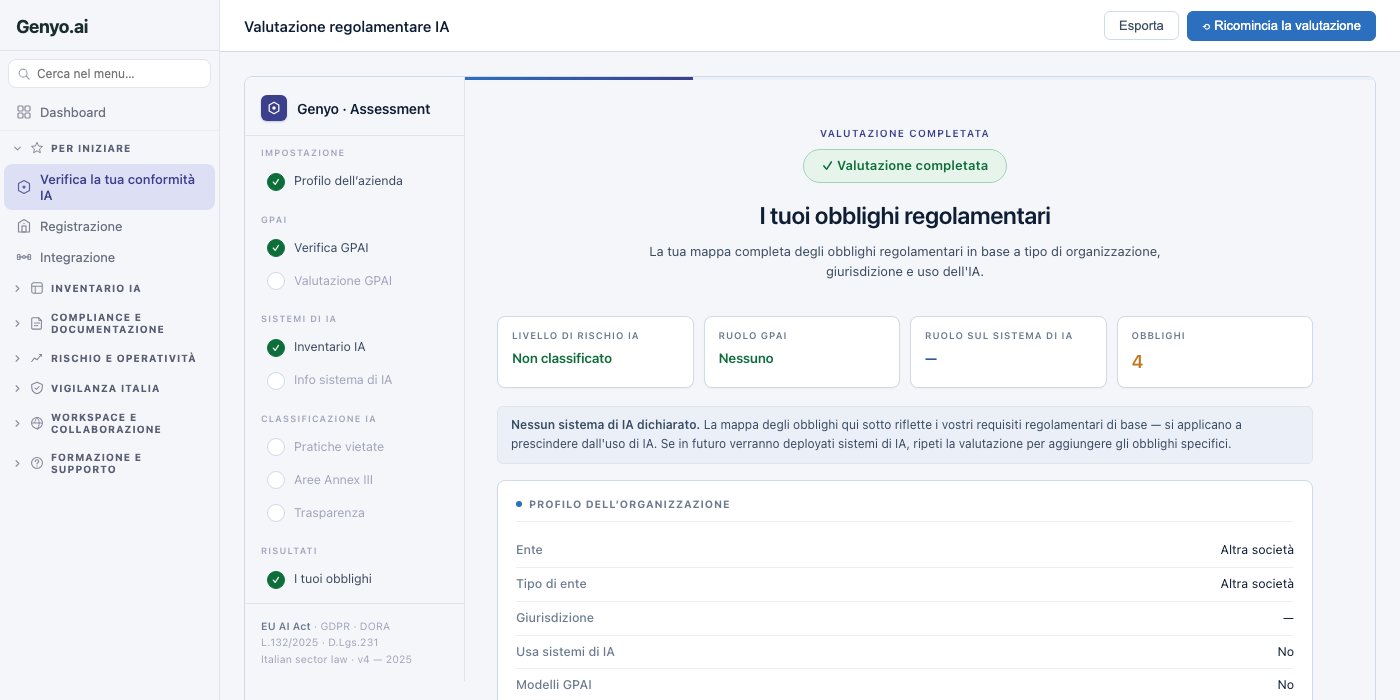Expand the Compliance e documentazione chevron
Image resolution: width=1400 pixels, height=700 pixels.
tap(18, 323)
